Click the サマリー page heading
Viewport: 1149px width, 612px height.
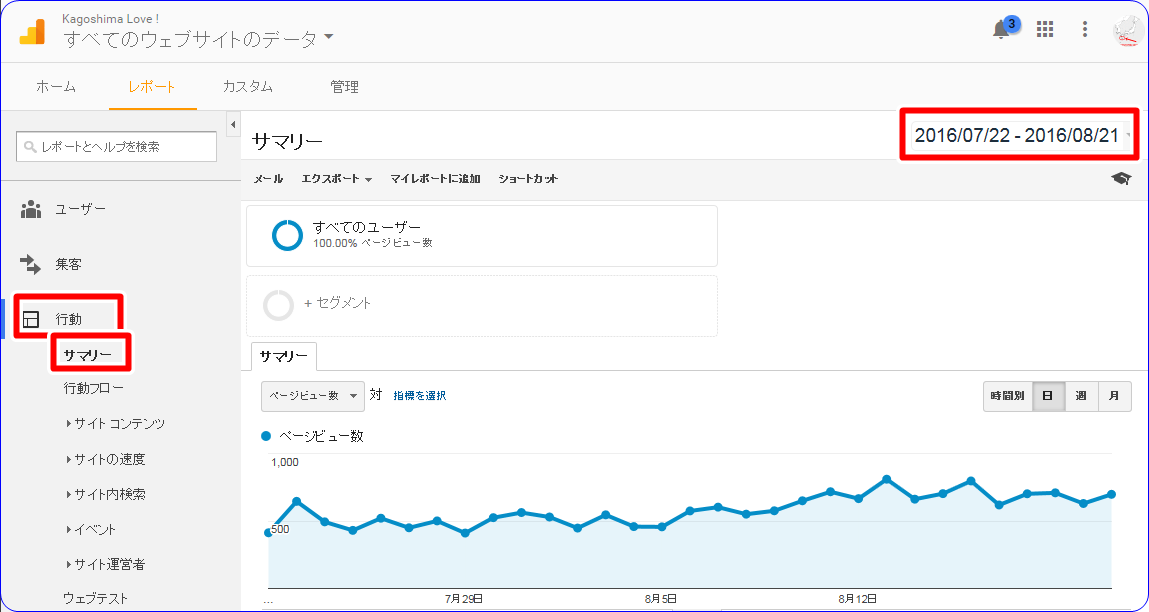coord(287,141)
